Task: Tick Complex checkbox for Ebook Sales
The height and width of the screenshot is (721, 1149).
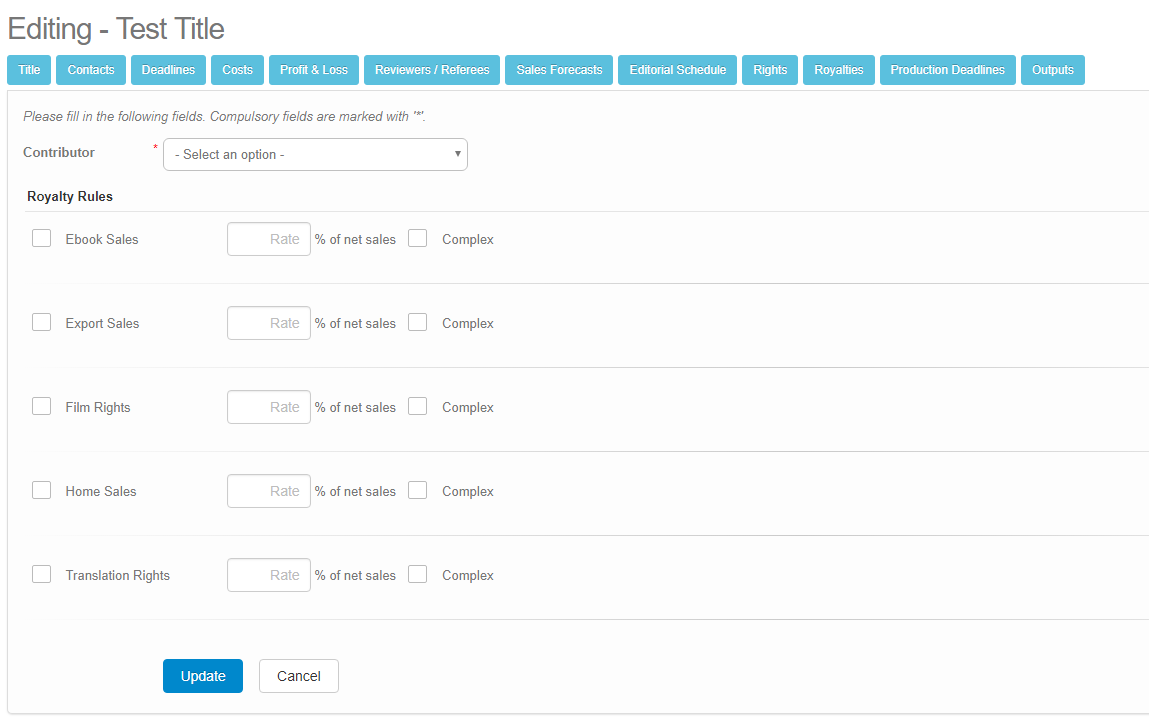Action: (x=418, y=238)
